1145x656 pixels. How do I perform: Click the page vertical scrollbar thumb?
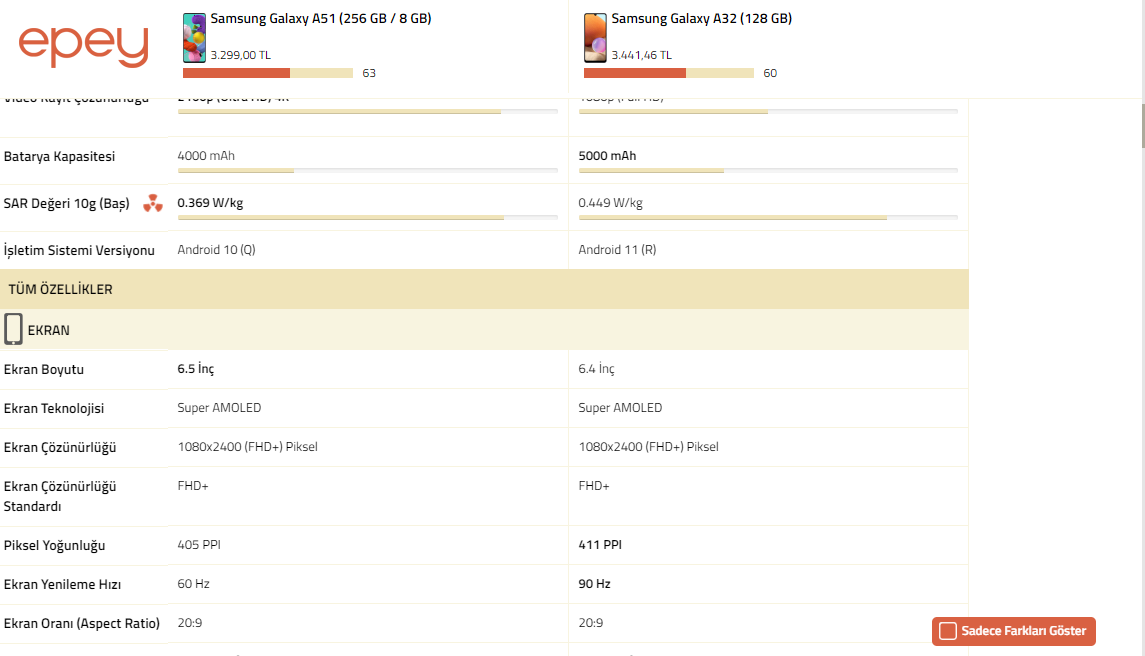click(x=1142, y=125)
